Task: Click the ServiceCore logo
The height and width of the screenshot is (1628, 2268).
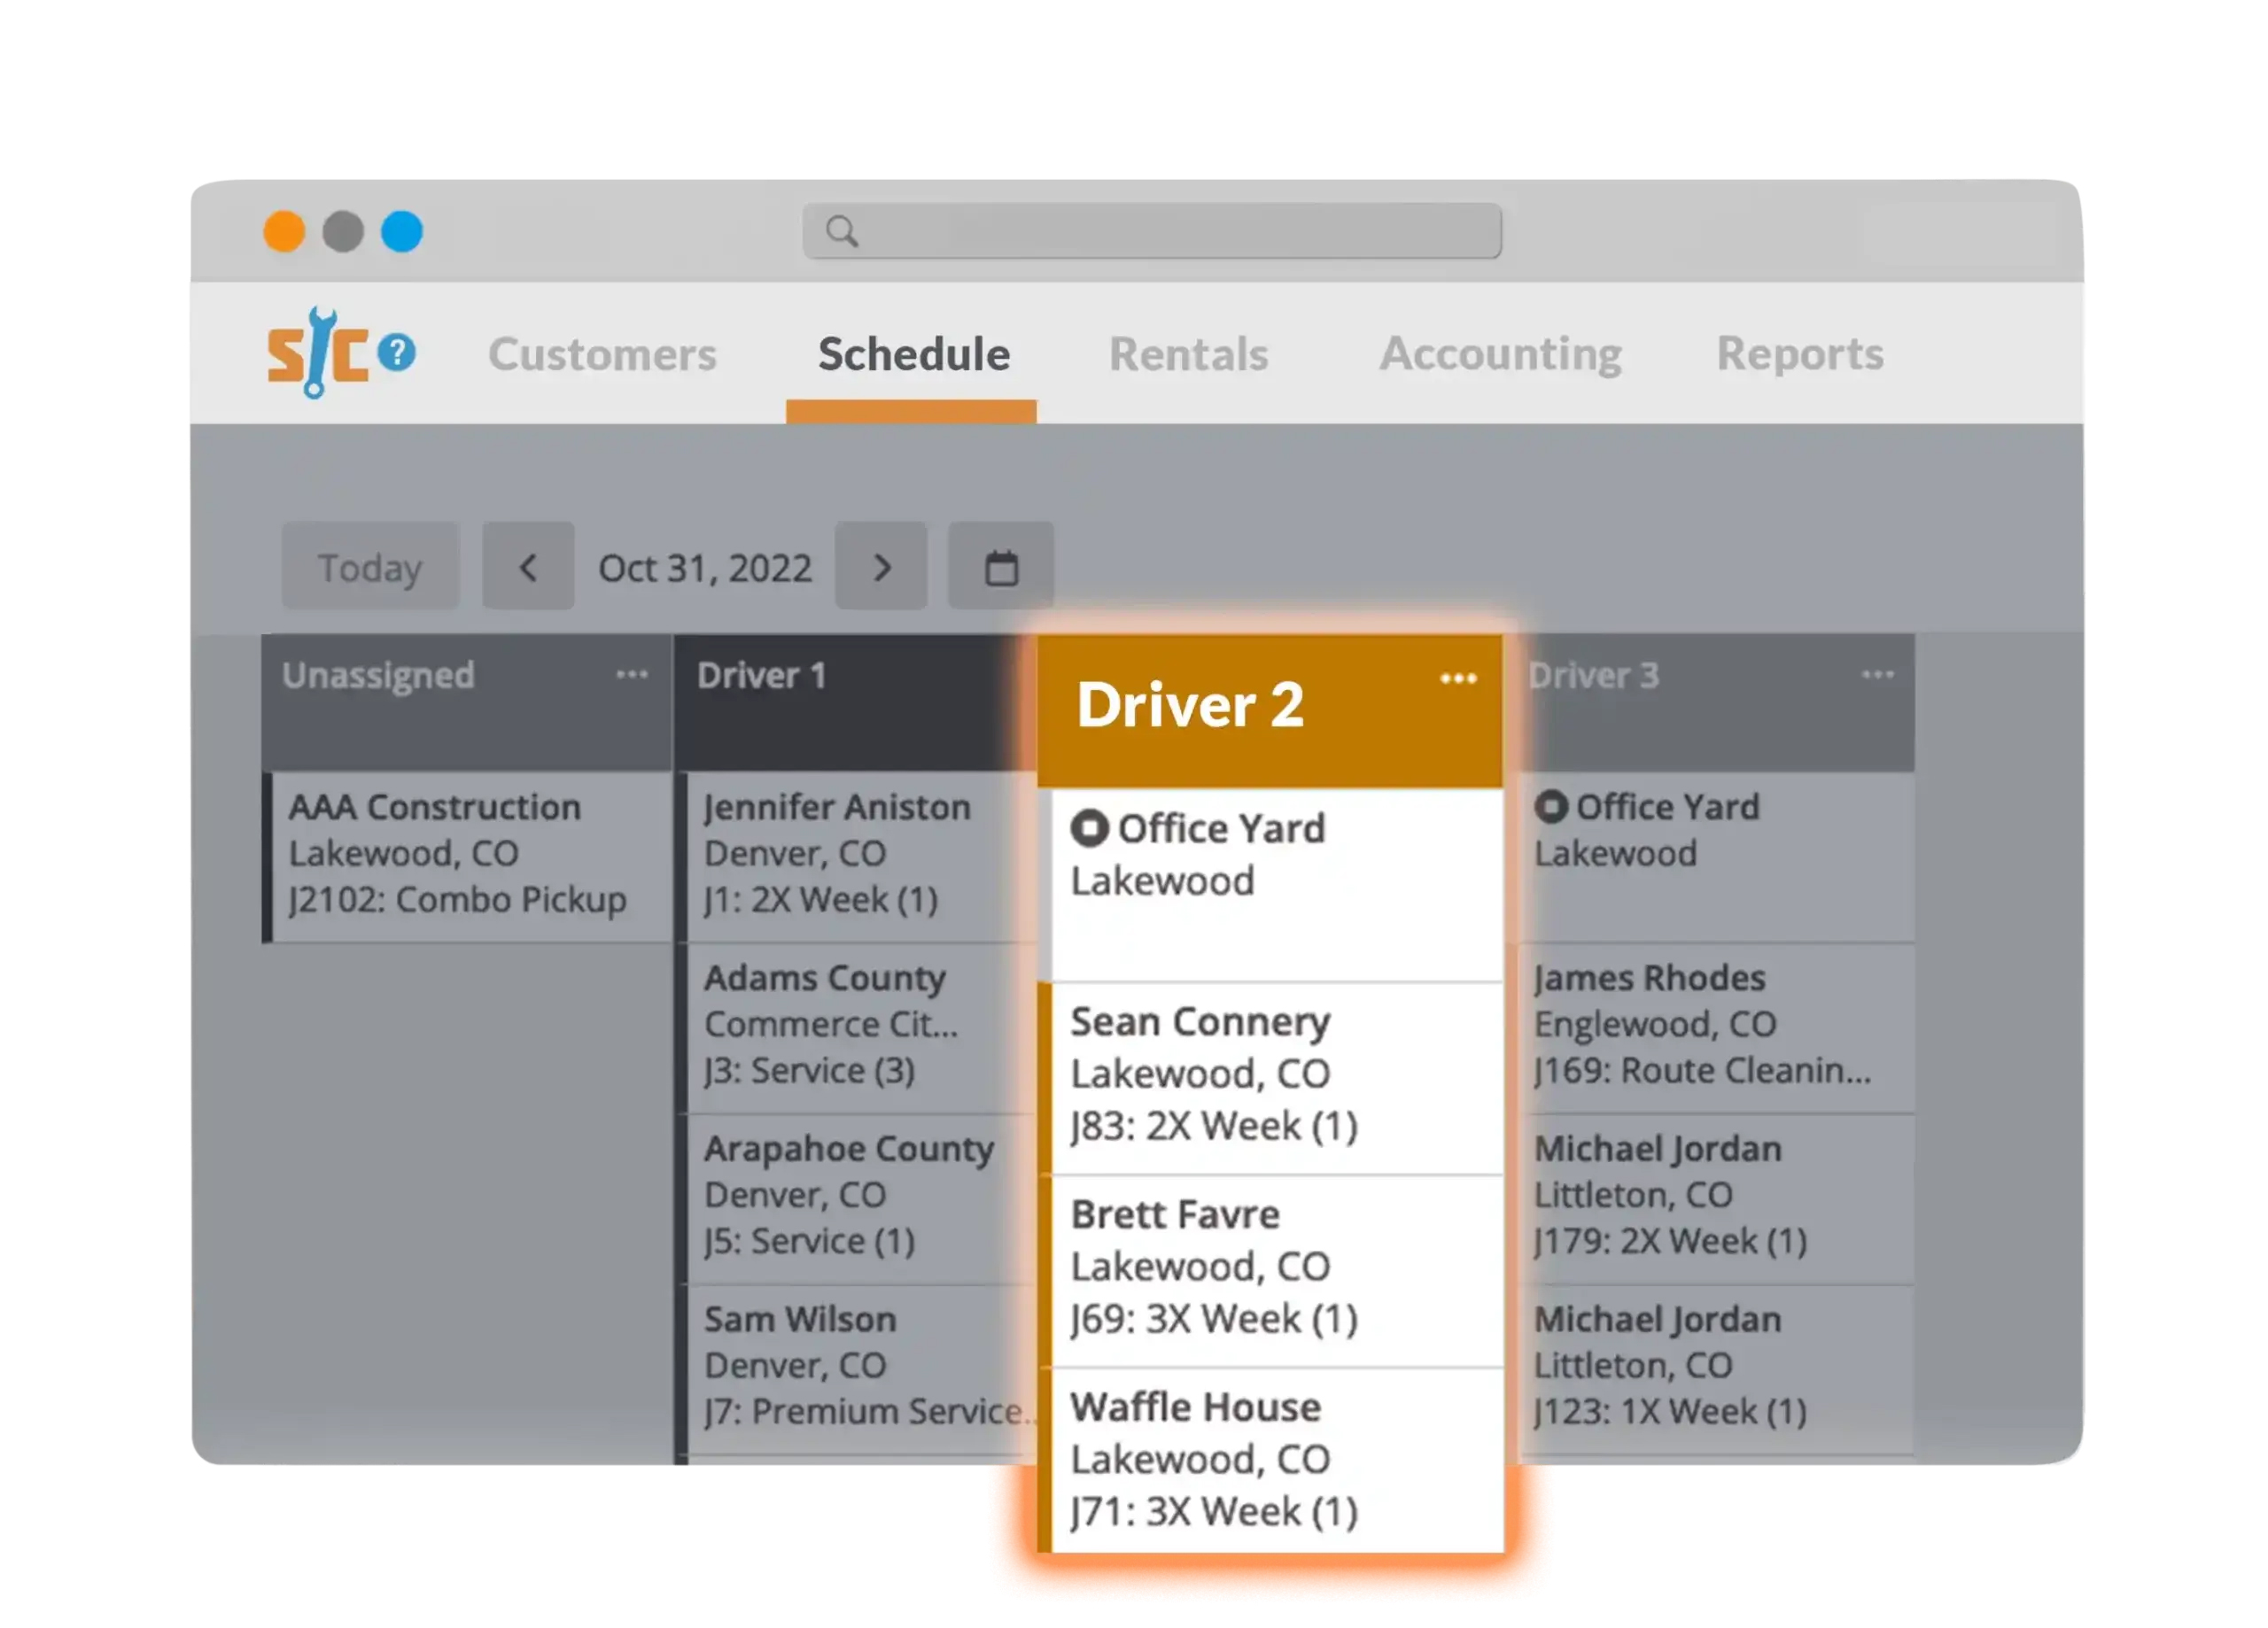Action: pyautogui.click(x=318, y=352)
